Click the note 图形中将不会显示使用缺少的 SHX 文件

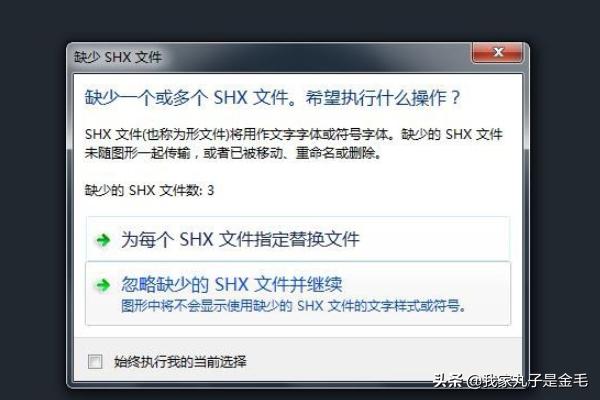coord(293,306)
